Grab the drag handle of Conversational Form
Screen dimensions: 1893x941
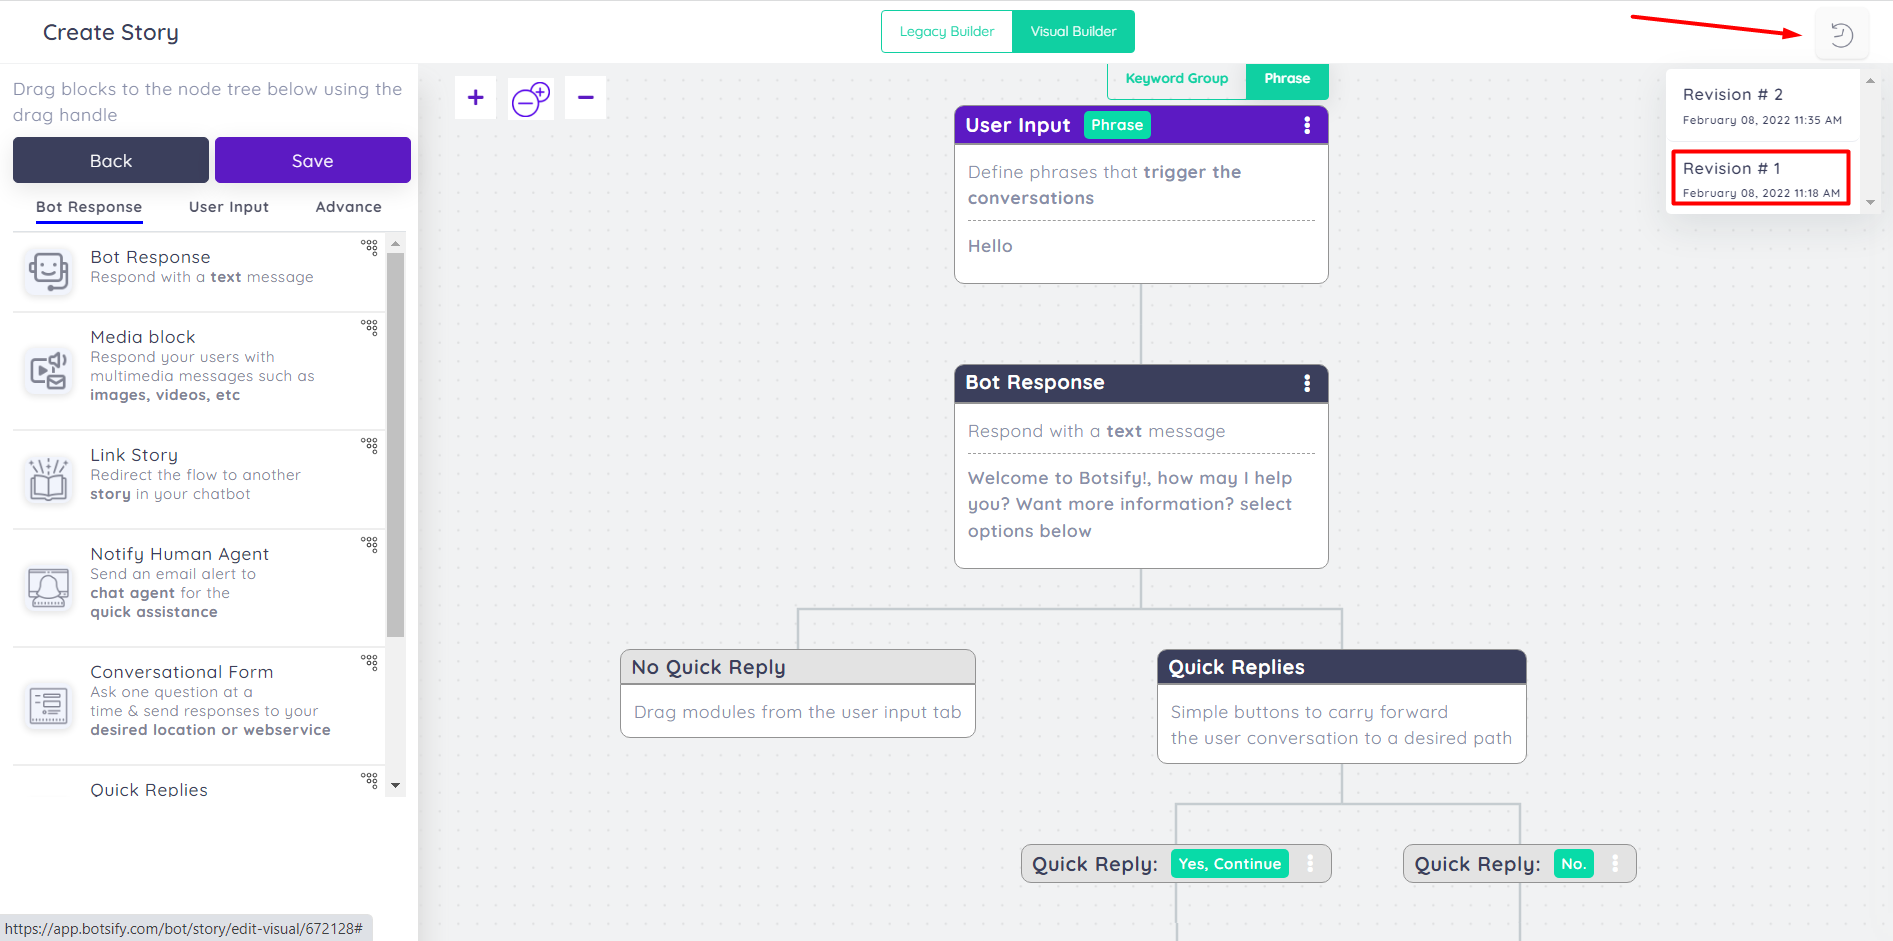369,662
